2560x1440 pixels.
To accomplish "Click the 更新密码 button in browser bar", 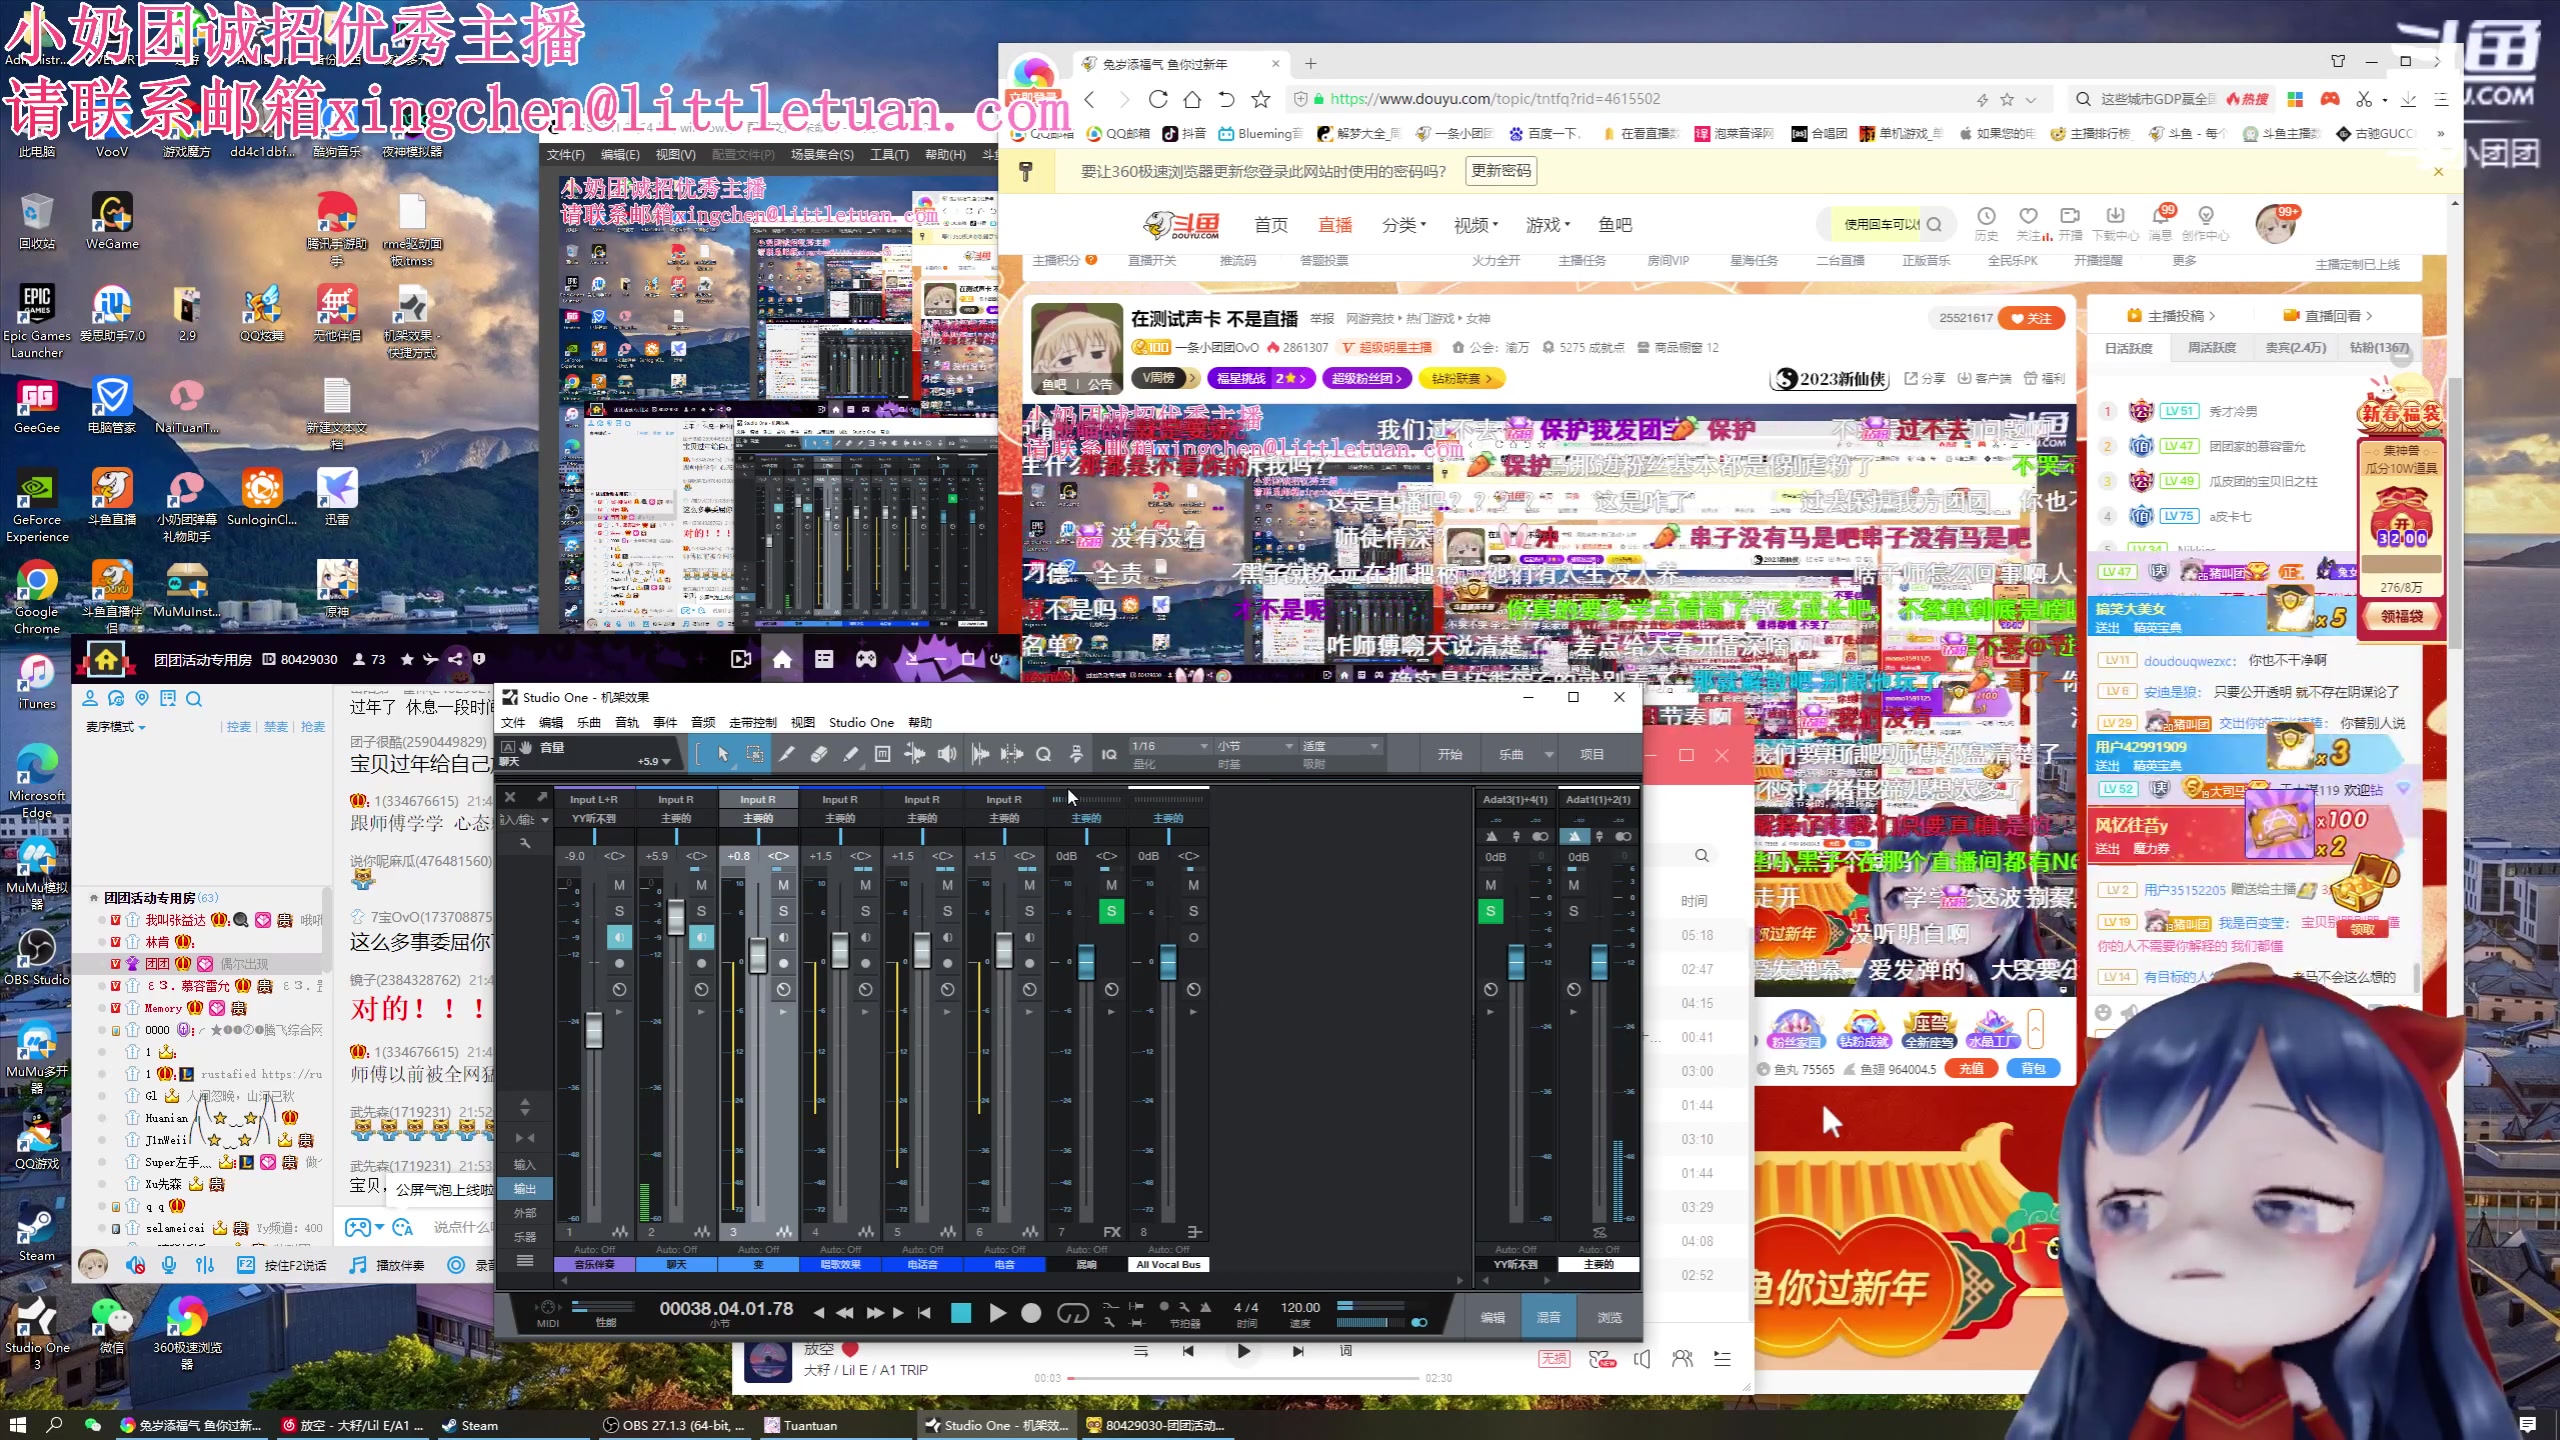I will pyautogui.click(x=1500, y=171).
